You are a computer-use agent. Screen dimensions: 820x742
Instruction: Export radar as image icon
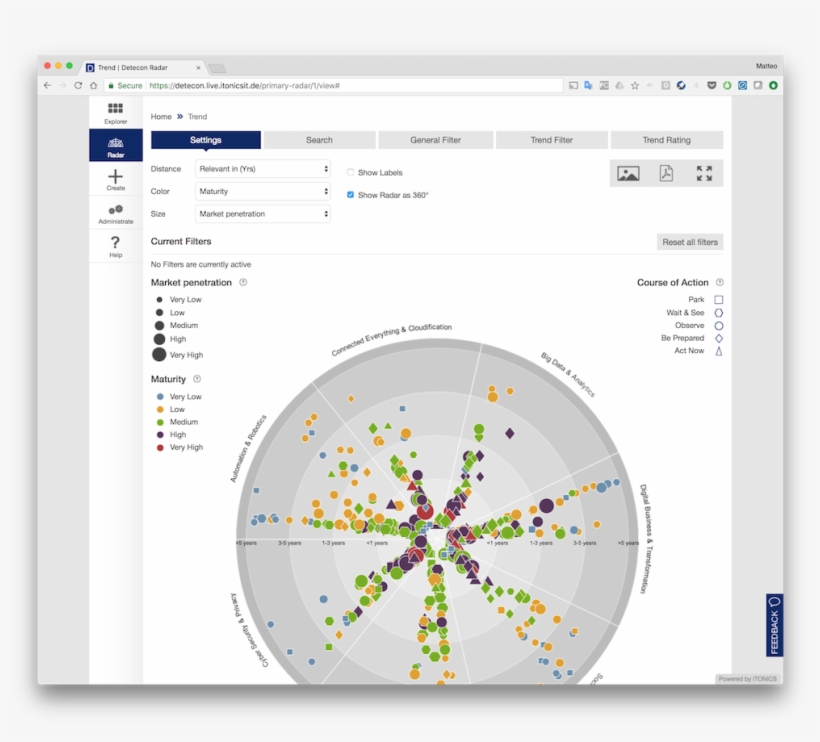coord(628,173)
